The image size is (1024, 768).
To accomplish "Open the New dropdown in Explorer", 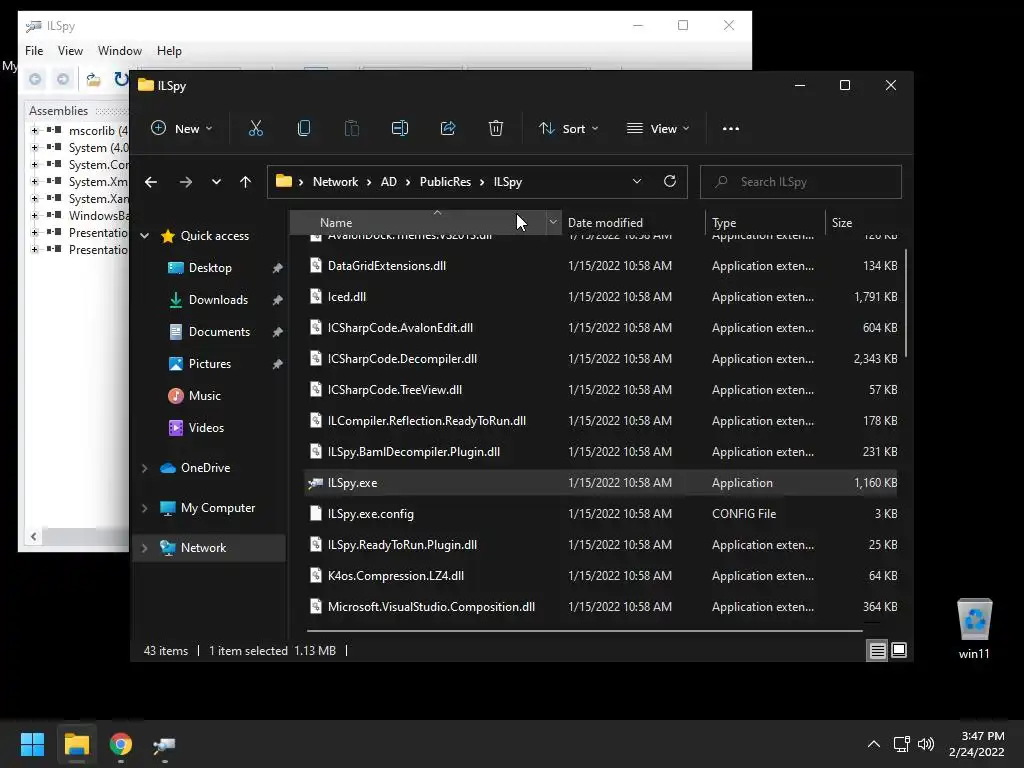I will click(182, 129).
